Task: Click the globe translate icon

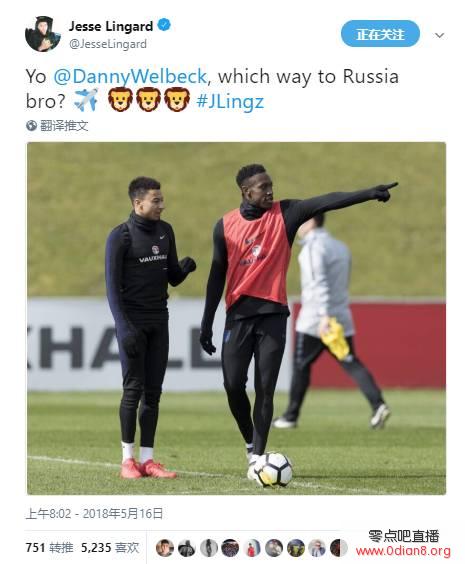Action: click(x=31, y=126)
